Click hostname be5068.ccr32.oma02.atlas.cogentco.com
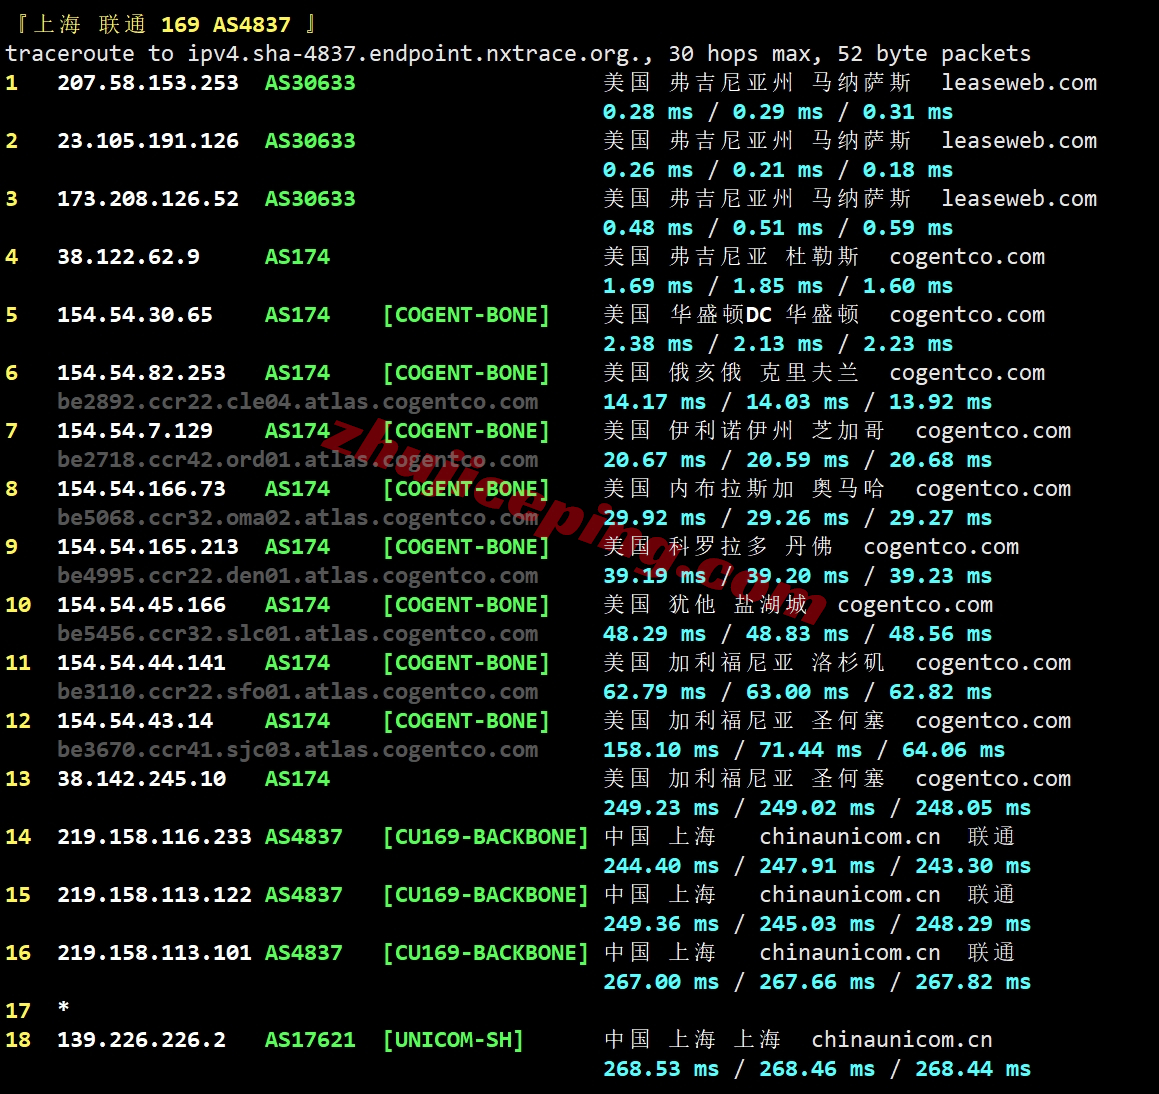The width and height of the screenshot is (1159, 1094). click(298, 518)
